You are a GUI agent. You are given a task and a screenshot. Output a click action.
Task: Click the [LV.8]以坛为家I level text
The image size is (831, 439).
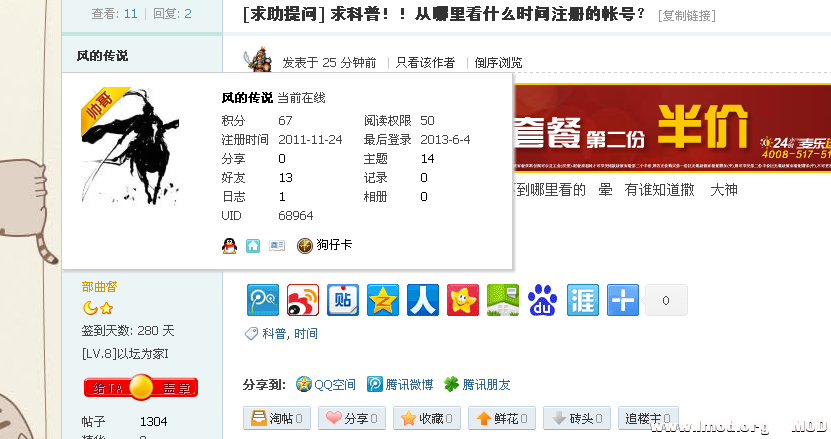click(125, 354)
